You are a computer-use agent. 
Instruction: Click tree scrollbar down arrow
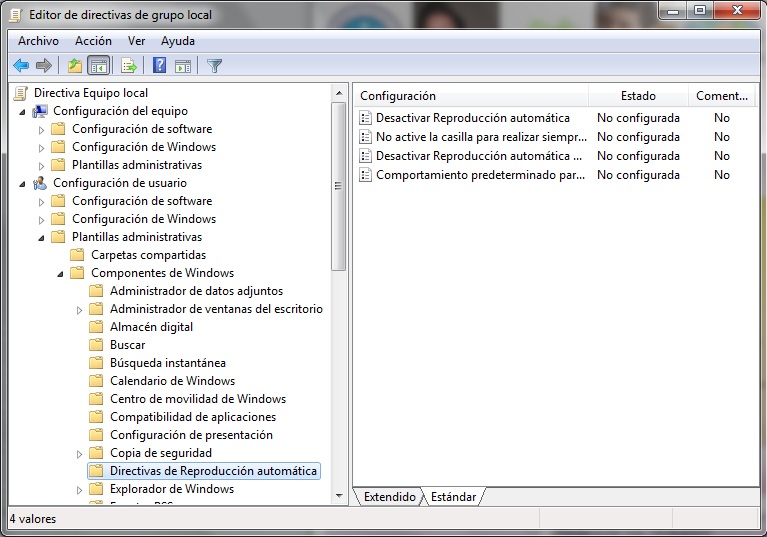tap(339, 496)
